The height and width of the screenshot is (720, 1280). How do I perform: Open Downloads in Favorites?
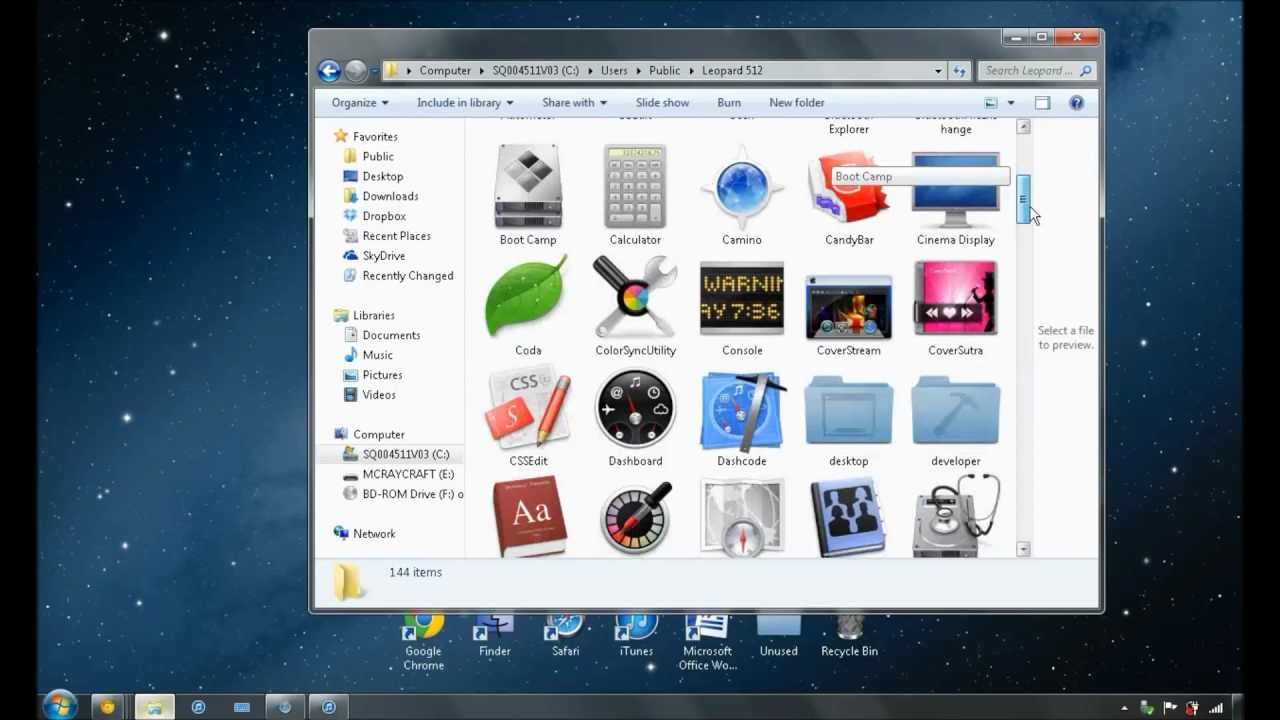point(390,196)
